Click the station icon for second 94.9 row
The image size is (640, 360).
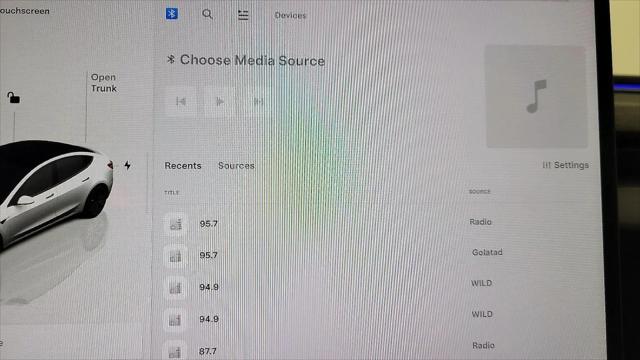[x=176, y=320]
